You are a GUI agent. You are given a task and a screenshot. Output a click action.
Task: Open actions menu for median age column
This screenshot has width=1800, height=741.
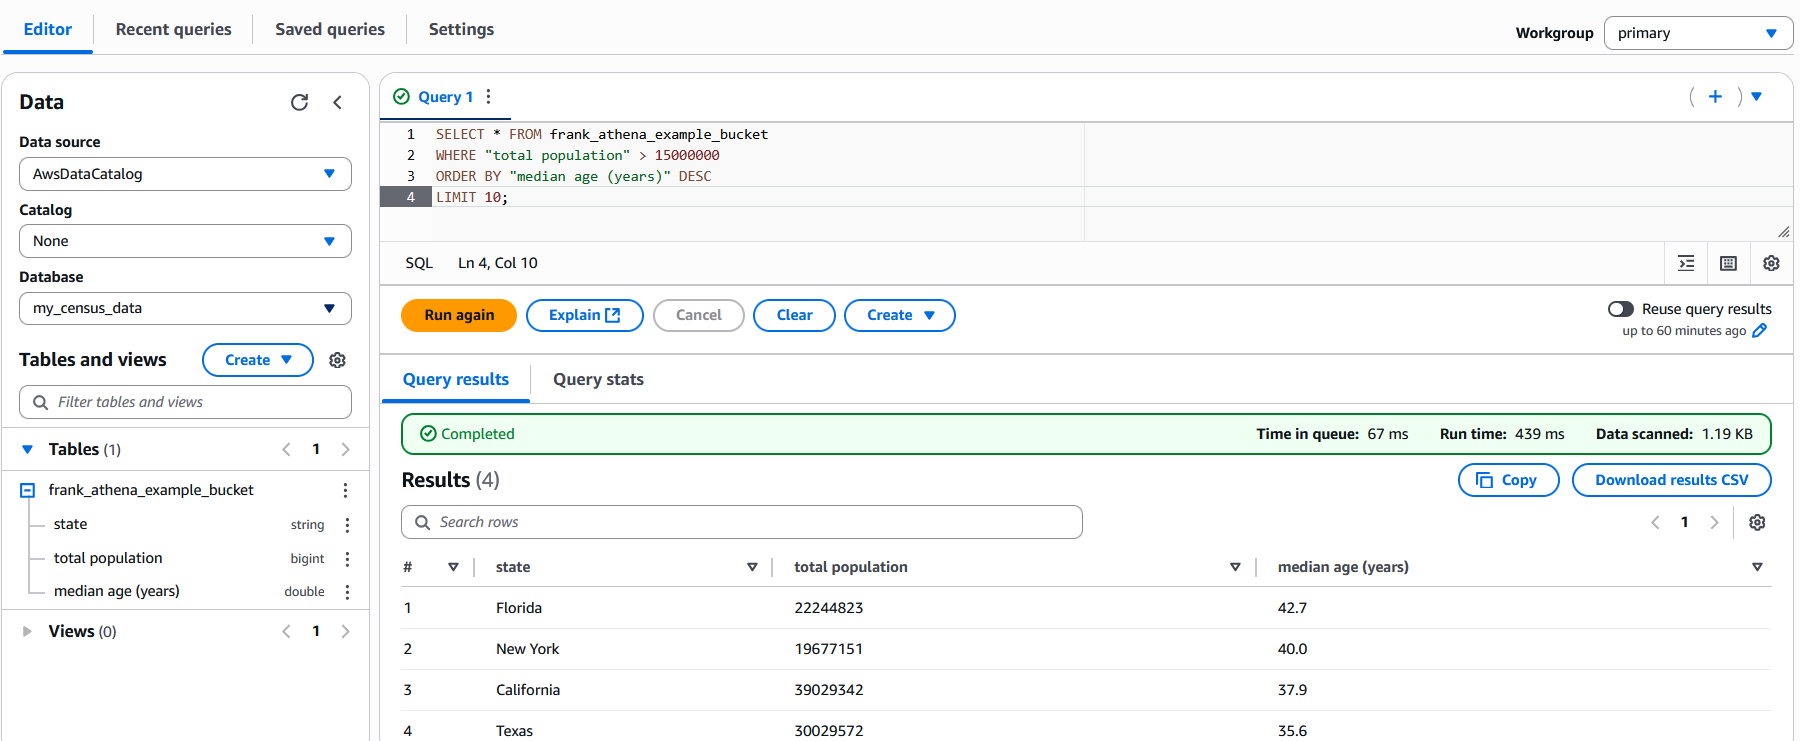347,592
